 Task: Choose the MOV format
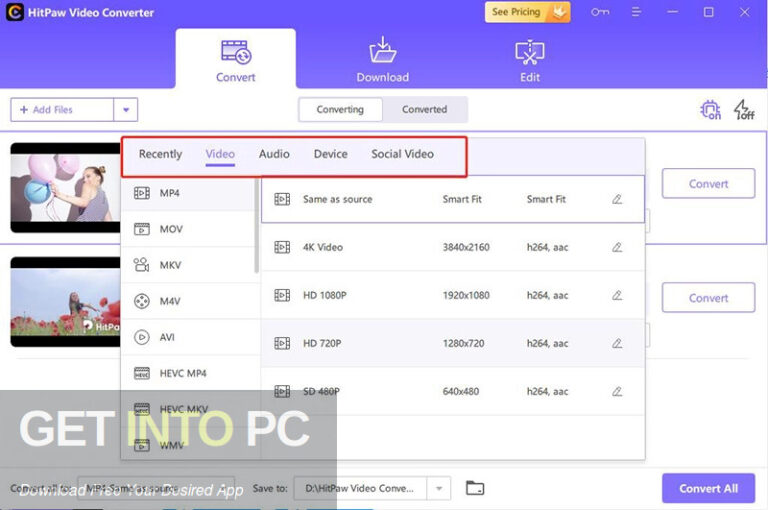tap(188, 229)
